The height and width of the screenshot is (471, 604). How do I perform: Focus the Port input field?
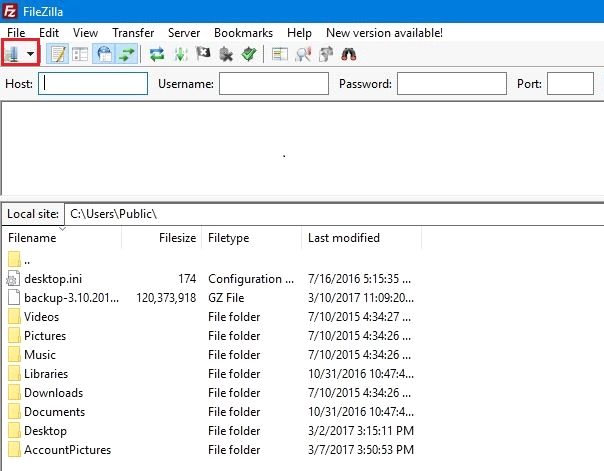tap(570, 84)
